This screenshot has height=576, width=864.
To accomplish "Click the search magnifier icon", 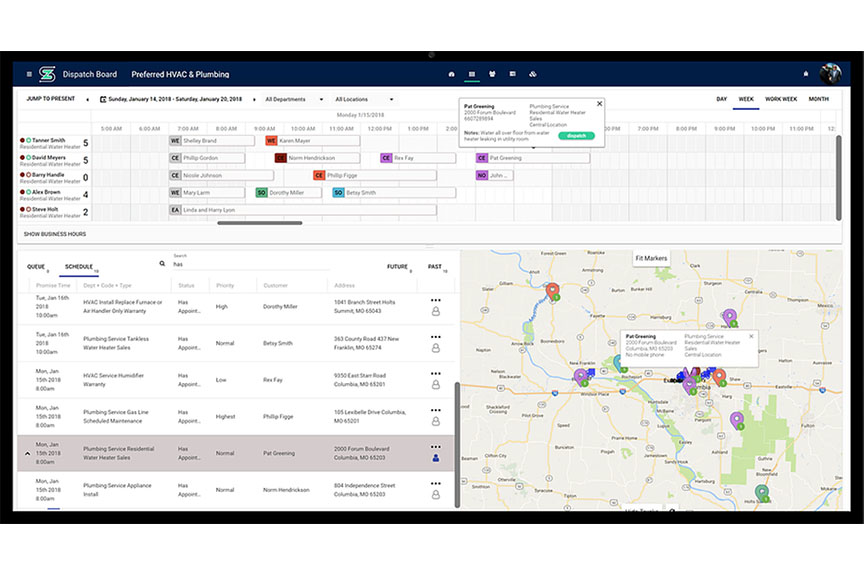I will (162, 264).
